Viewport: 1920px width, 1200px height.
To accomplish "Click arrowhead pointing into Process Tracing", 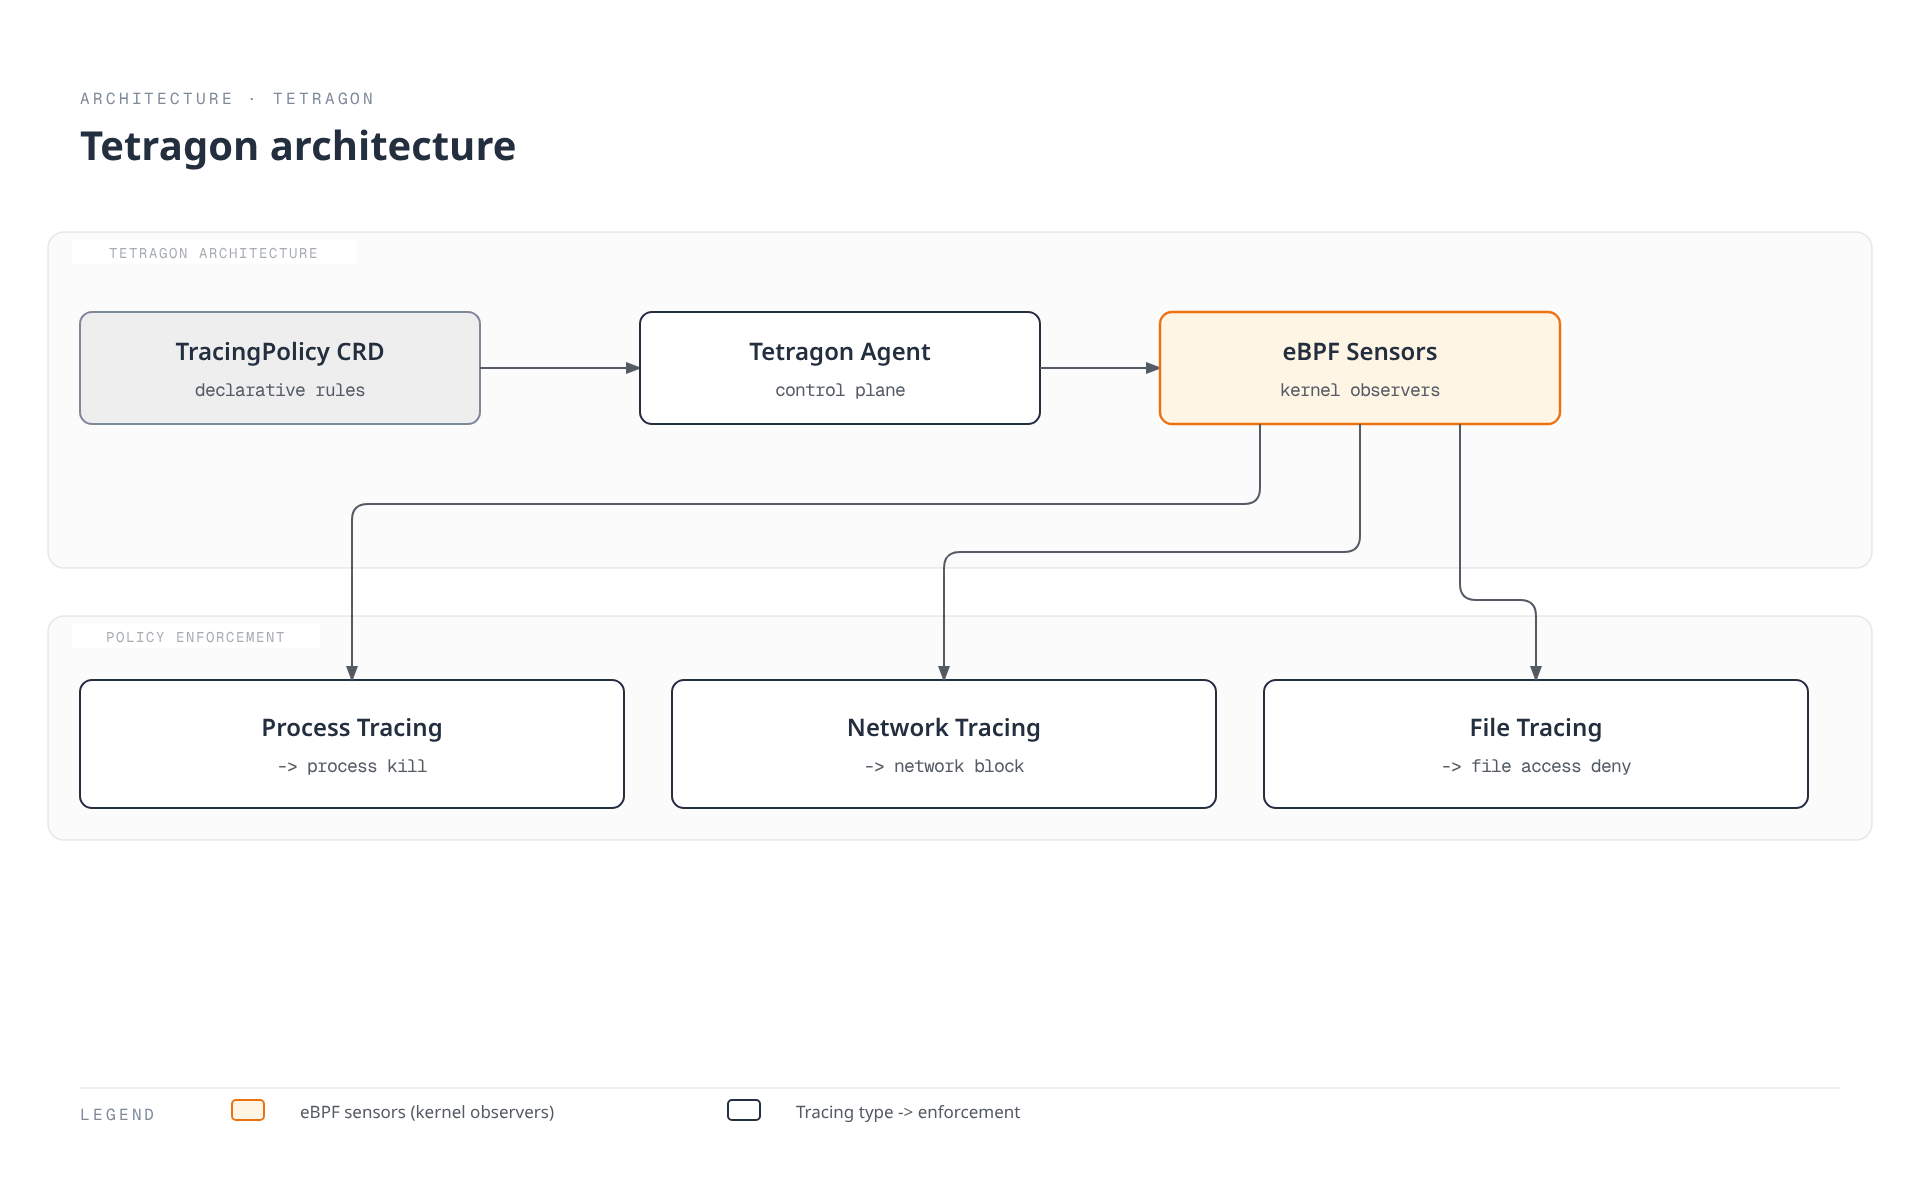I will (352, 673).
